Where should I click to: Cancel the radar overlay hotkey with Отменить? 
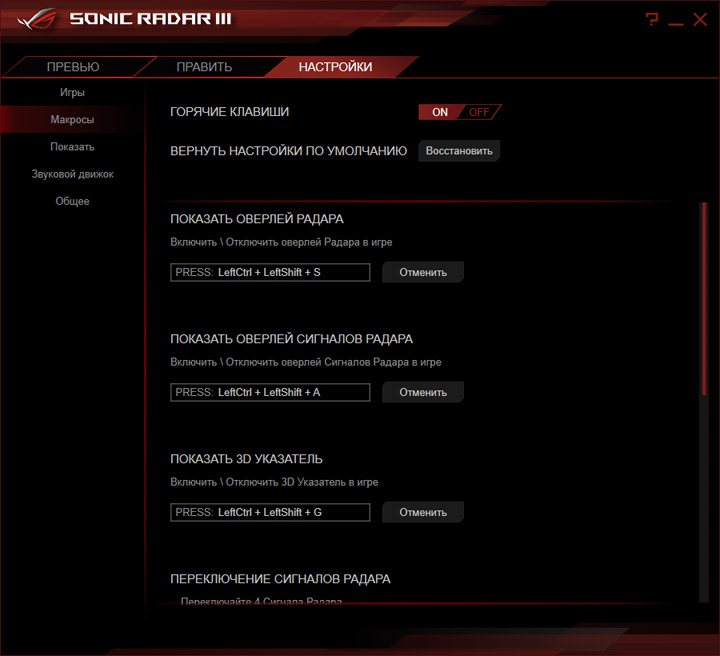tap(423, 272)
